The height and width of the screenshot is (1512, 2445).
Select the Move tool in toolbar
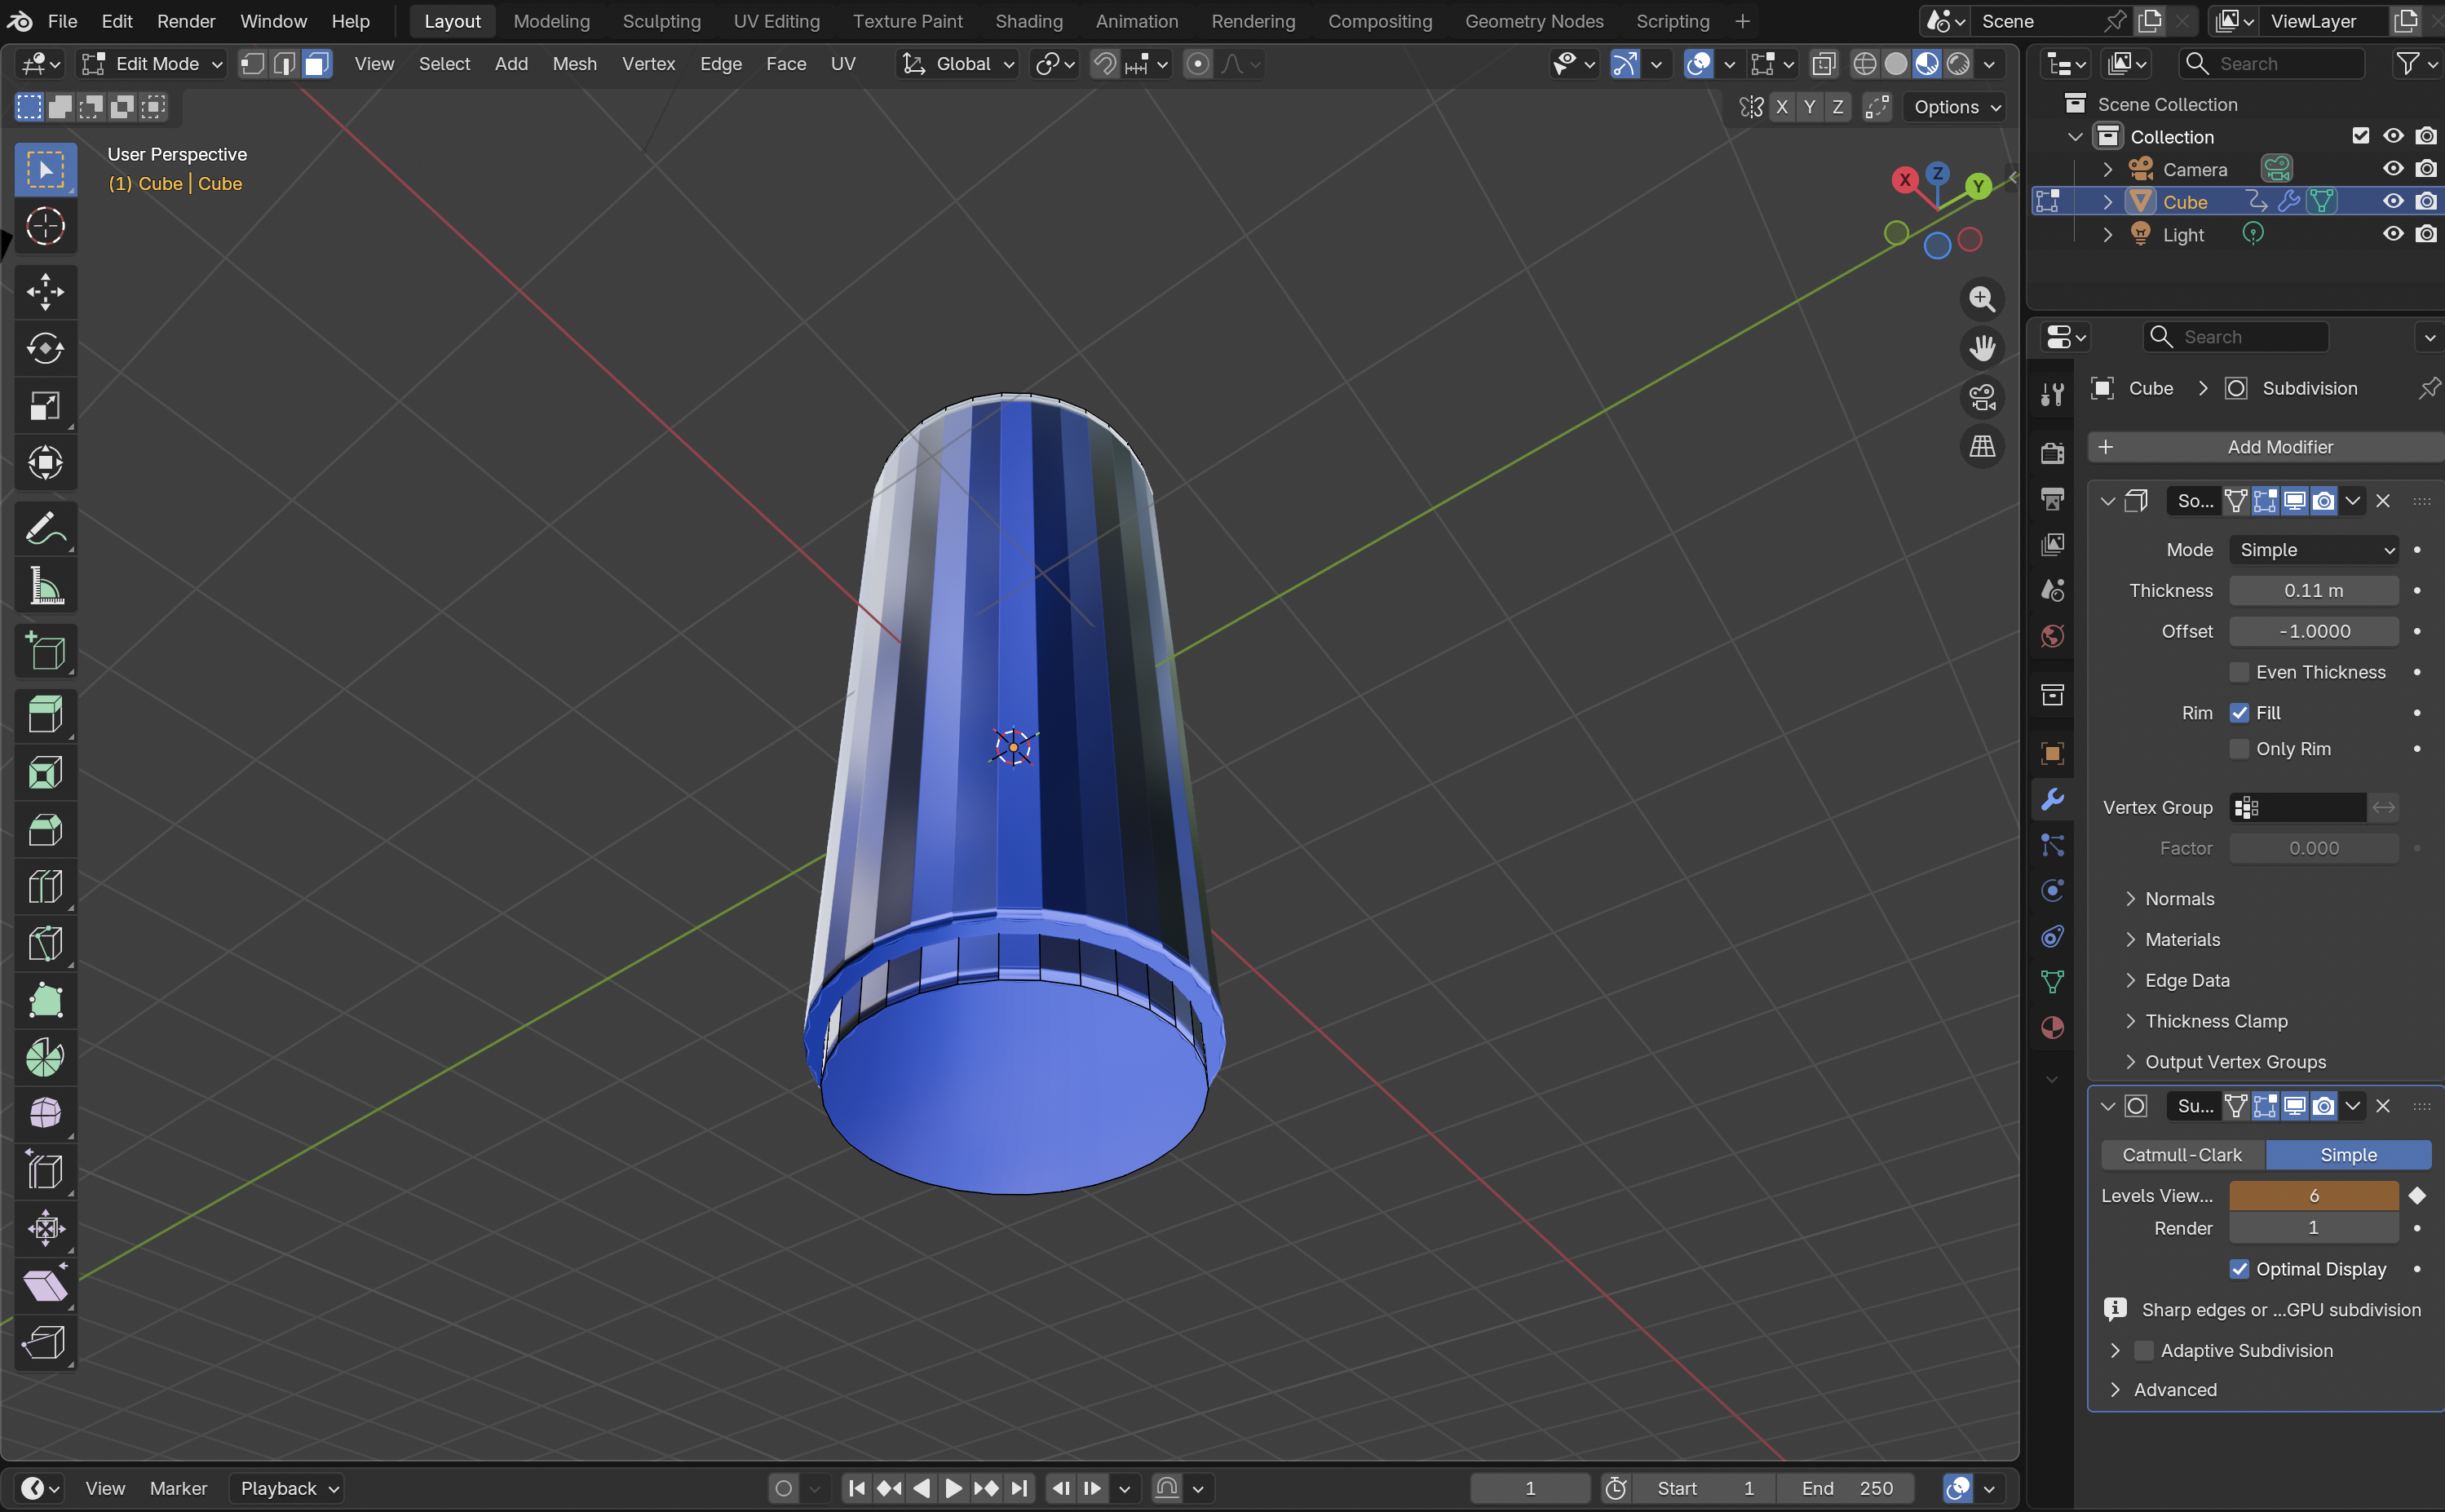point(45,292)
